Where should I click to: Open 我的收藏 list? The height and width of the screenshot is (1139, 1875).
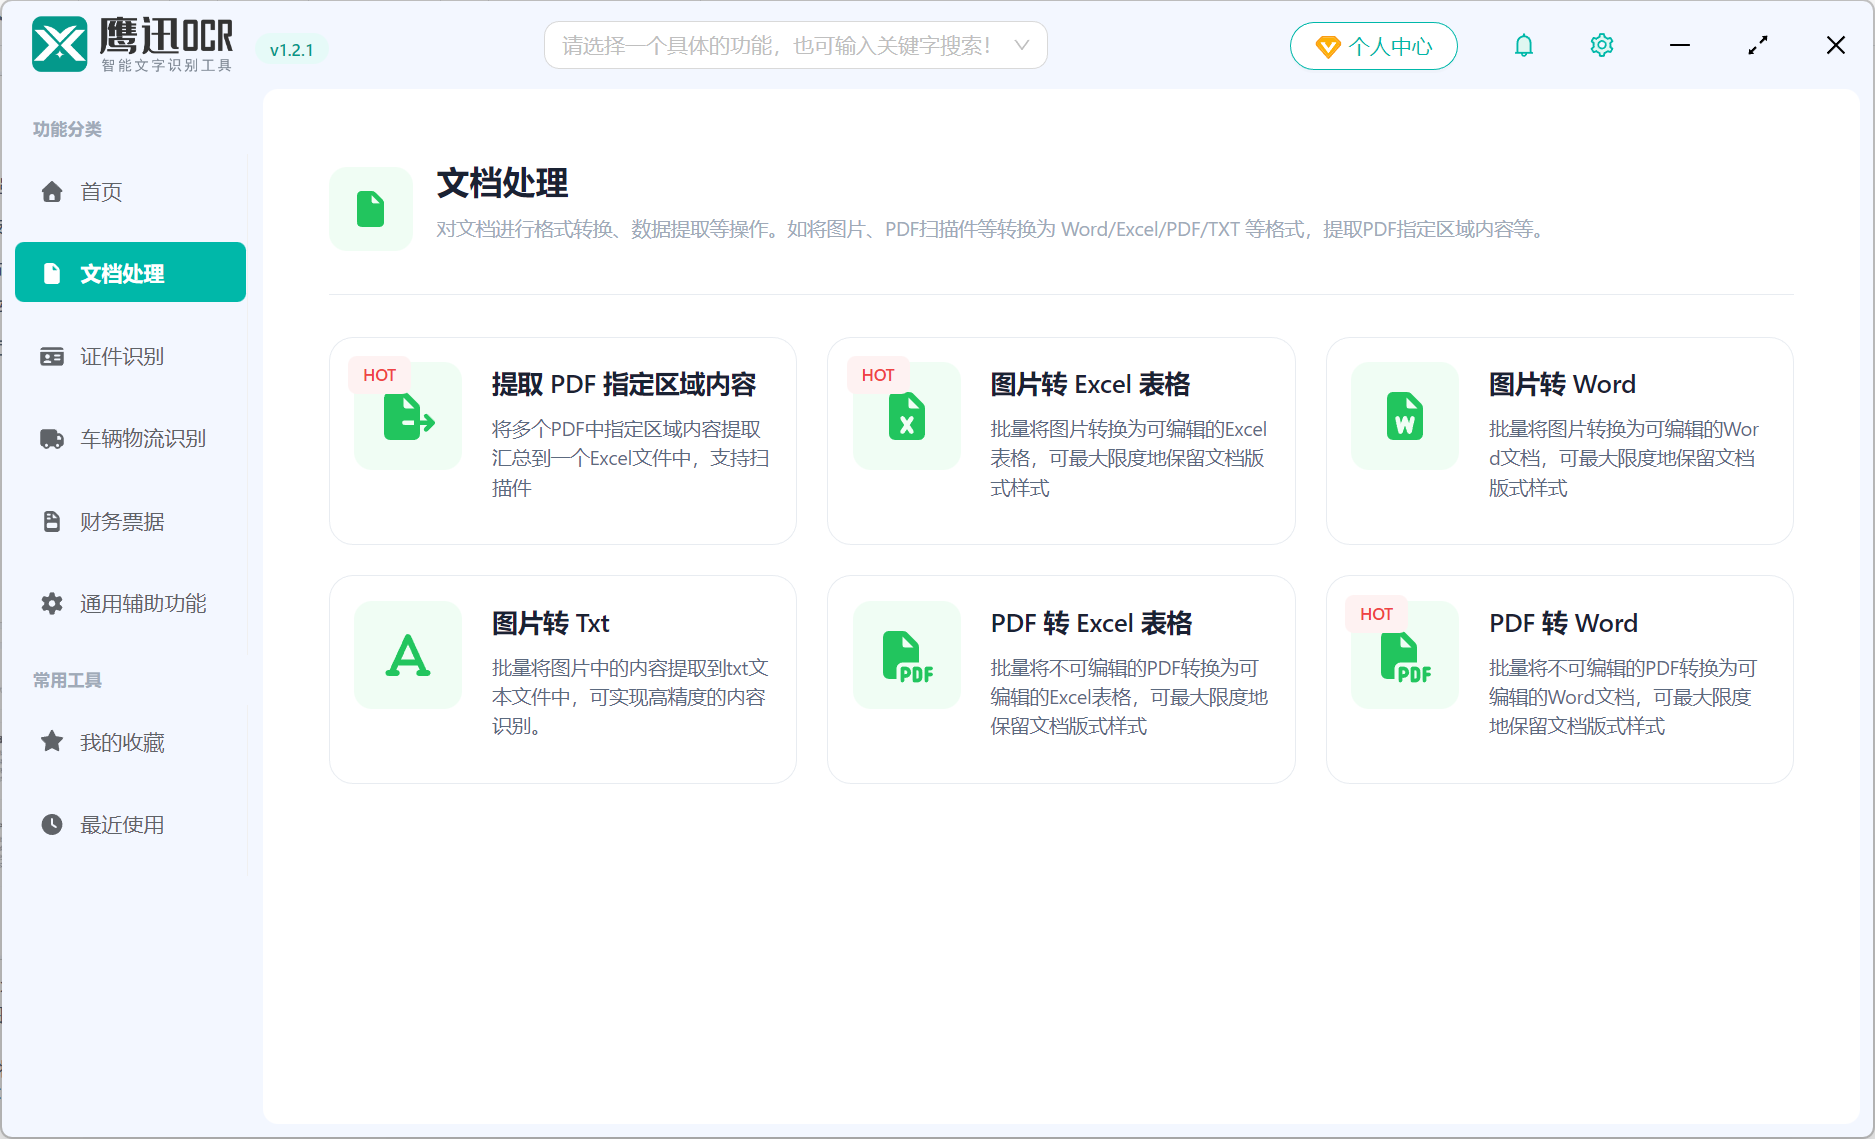tap(131, 742)
